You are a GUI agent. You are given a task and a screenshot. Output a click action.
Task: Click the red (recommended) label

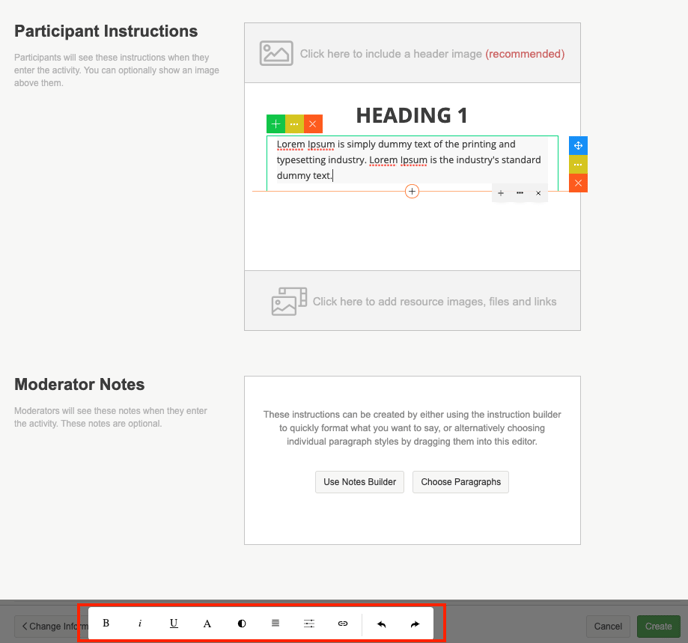point(525,54)
